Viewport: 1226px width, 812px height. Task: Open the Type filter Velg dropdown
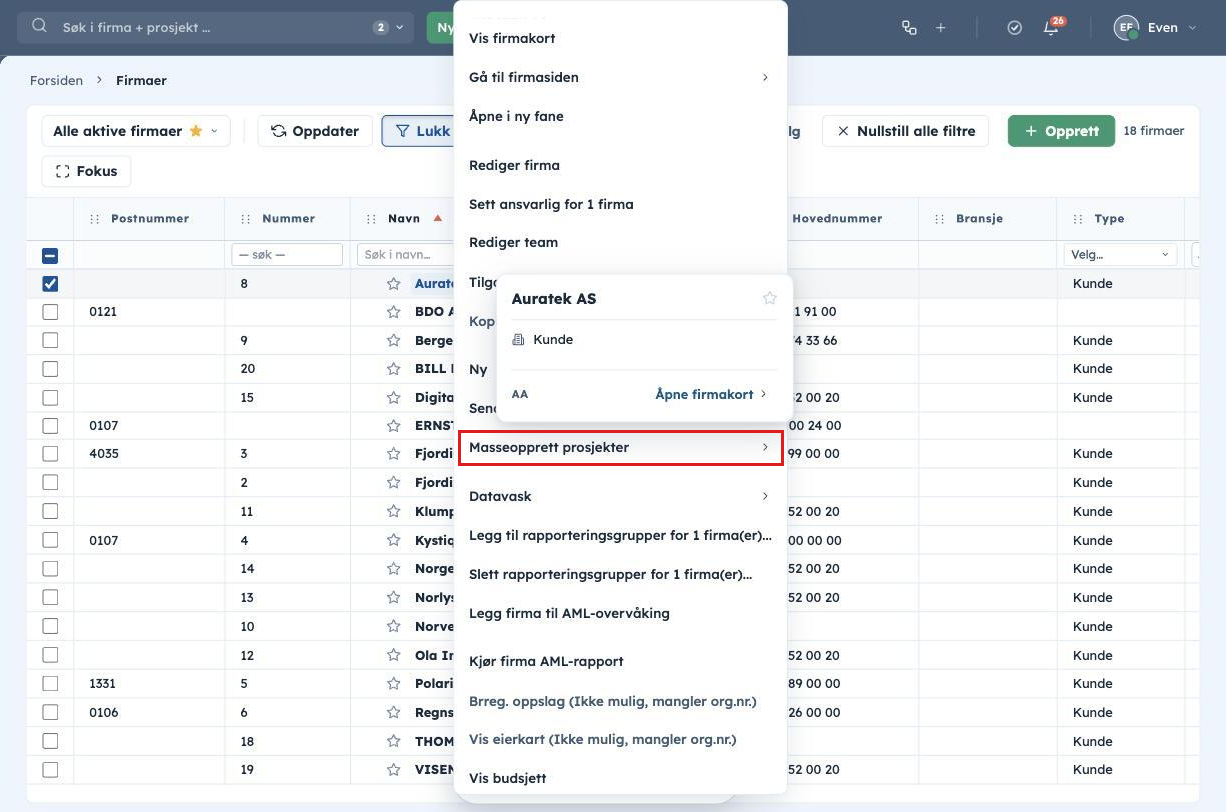click(1120, 255)
